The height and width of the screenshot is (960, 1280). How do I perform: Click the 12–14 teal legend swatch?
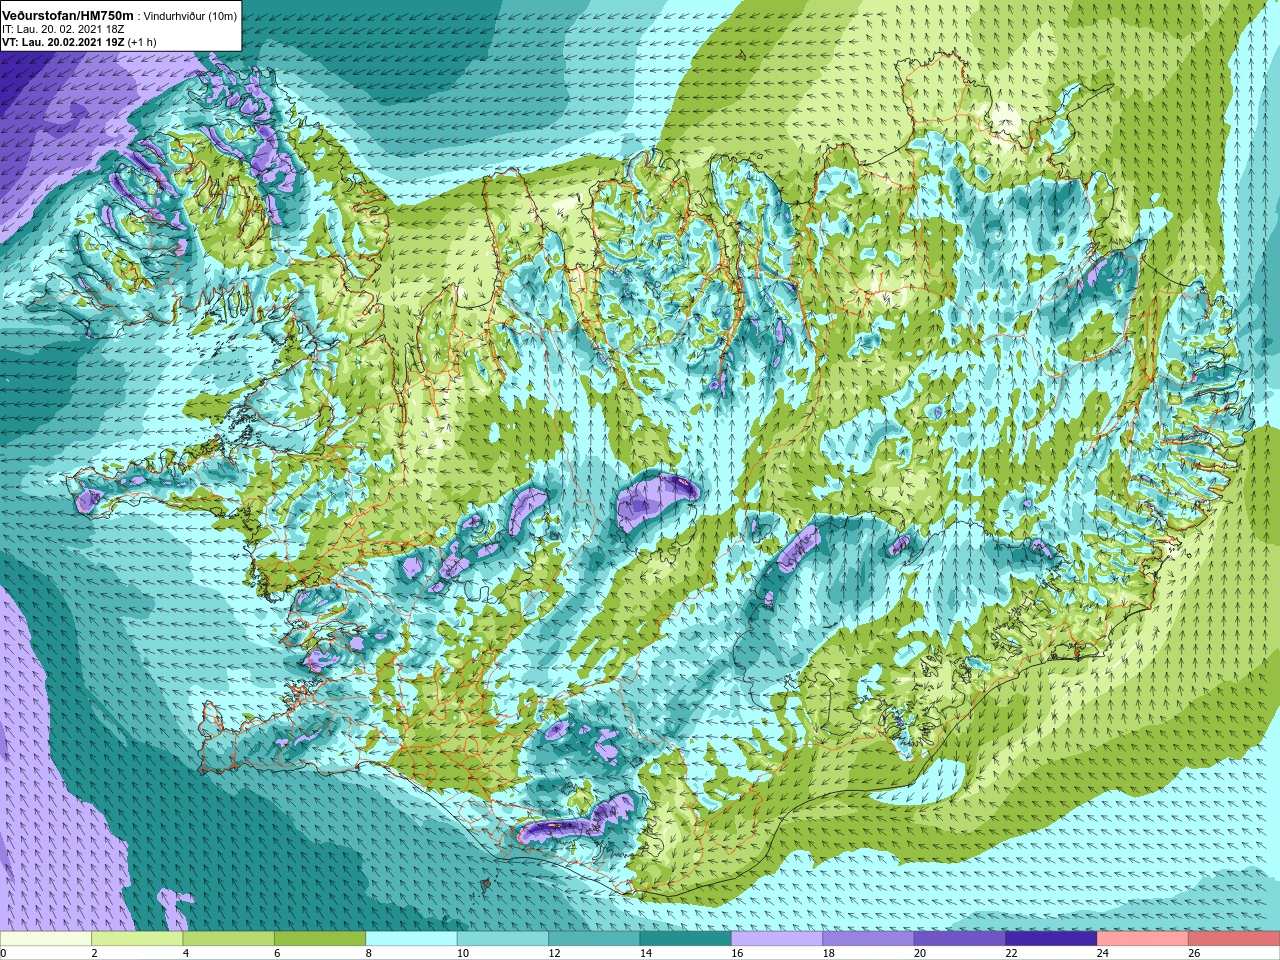[x=594, y=939]
